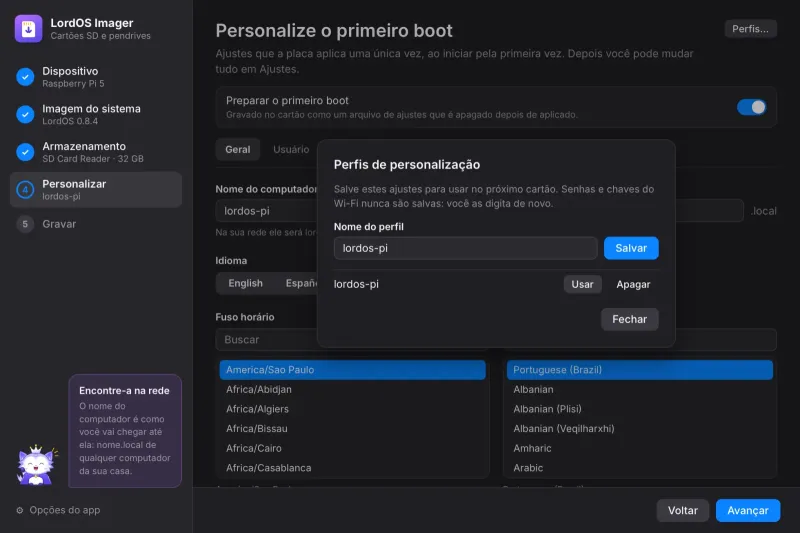
Task: Select Portuguese (Brazil) keyboard layout
Action: [640, 370]
